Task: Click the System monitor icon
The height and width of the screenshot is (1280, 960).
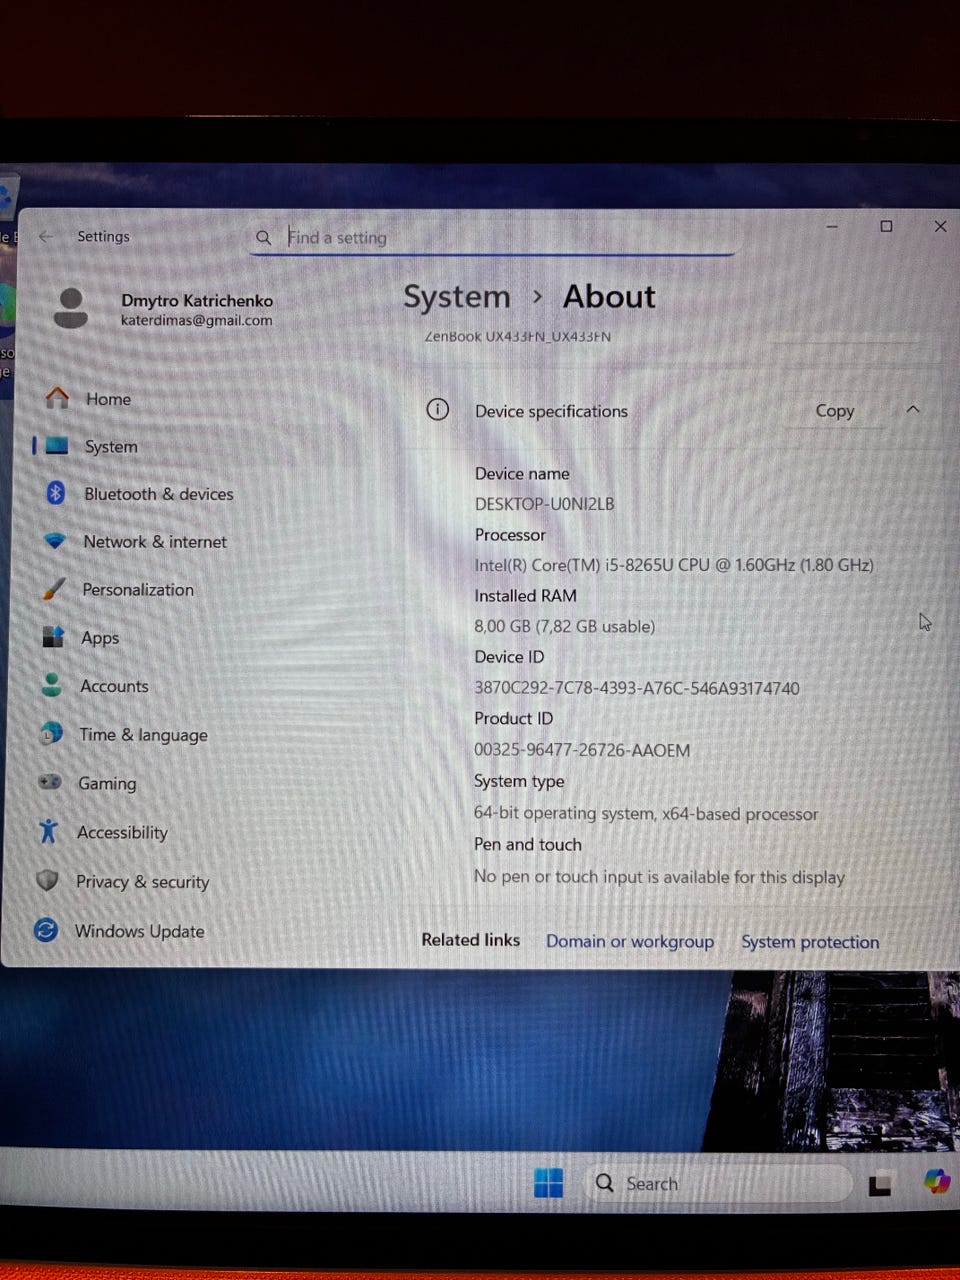Action: click(x=57, y=446)
